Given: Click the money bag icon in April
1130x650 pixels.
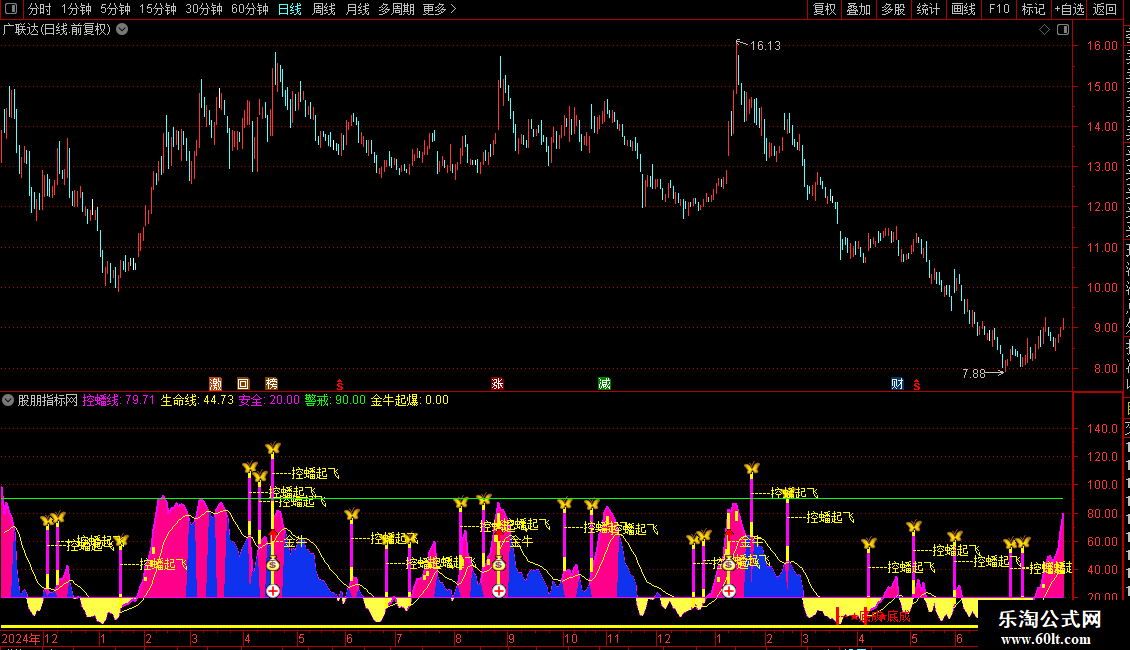Looking at the screenshot, I should [x=272, y=564].
